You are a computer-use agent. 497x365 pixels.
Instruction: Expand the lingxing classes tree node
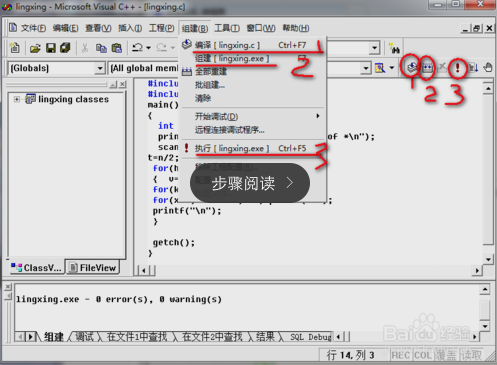[x=17, y=99]
